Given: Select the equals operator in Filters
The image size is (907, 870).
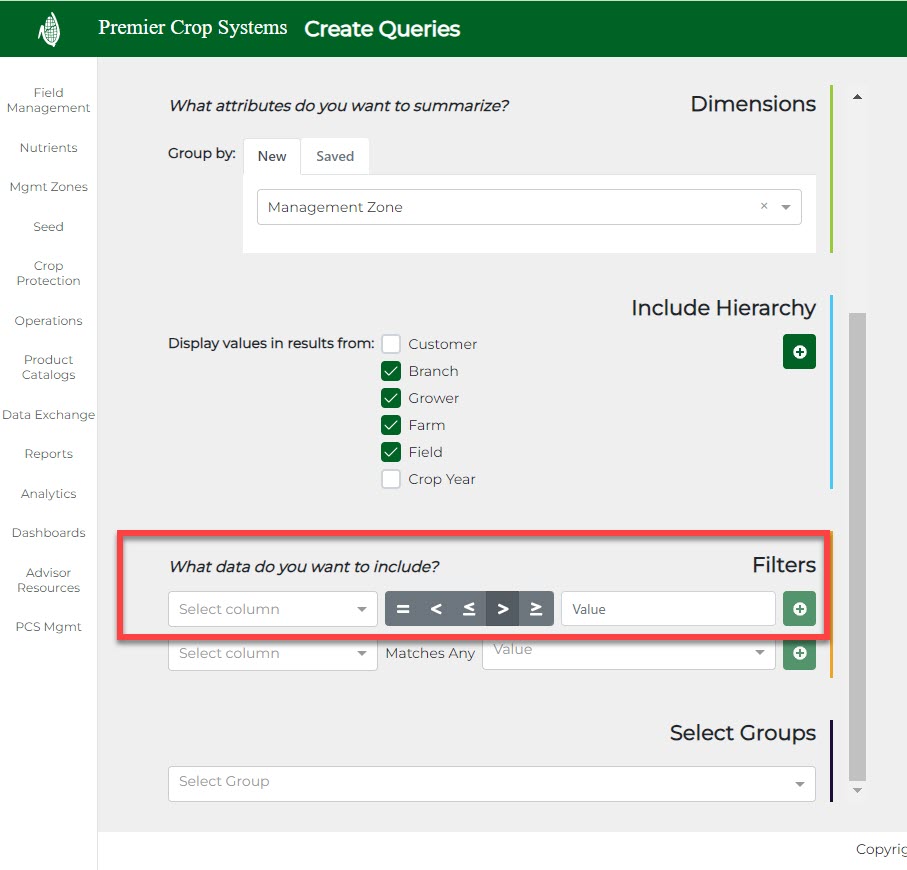Looking at the screenshot, I should pyautogui.click(x=403, y=609).
